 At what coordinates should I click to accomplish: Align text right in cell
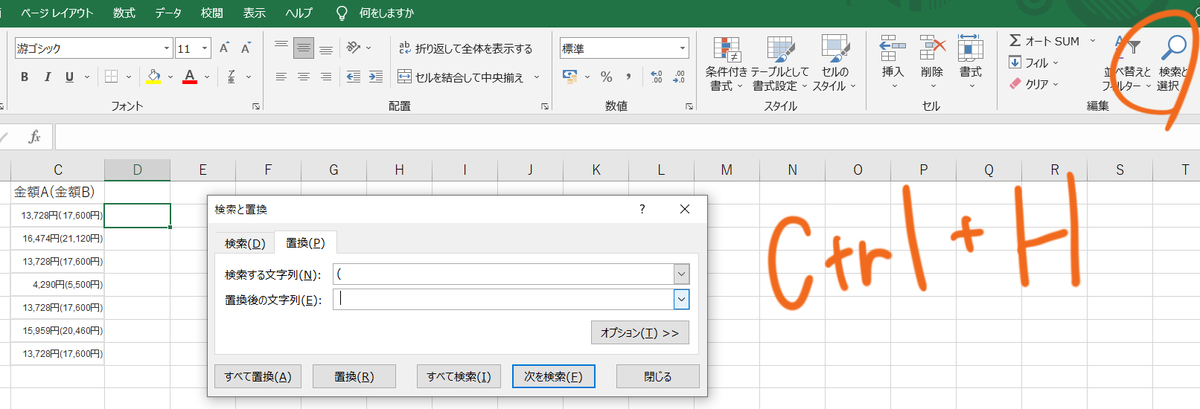[327, 77]
